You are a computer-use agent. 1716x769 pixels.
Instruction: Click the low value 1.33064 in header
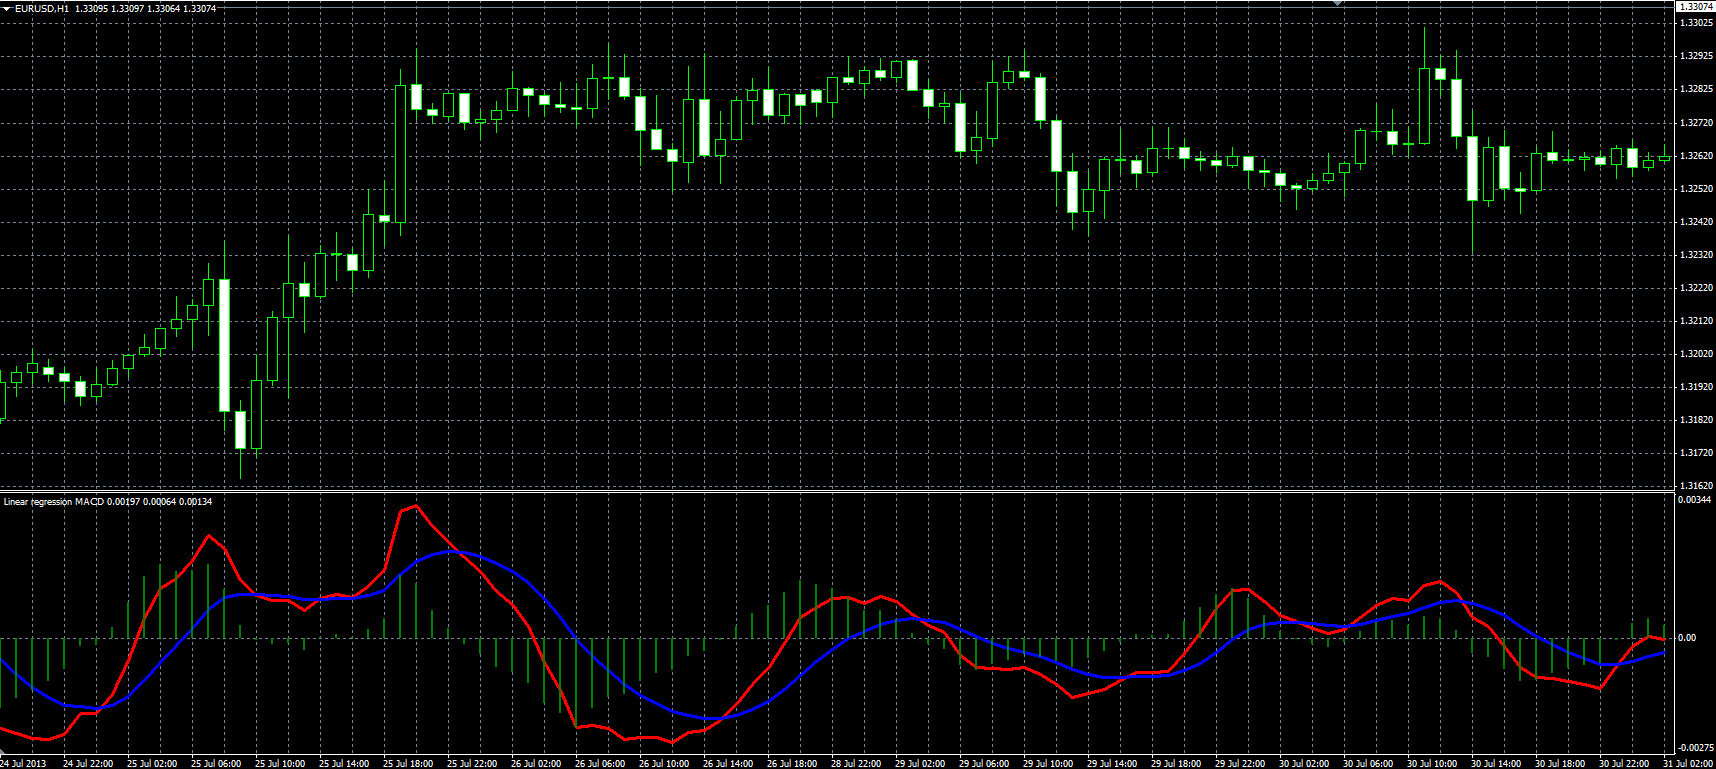pos(163,8)
